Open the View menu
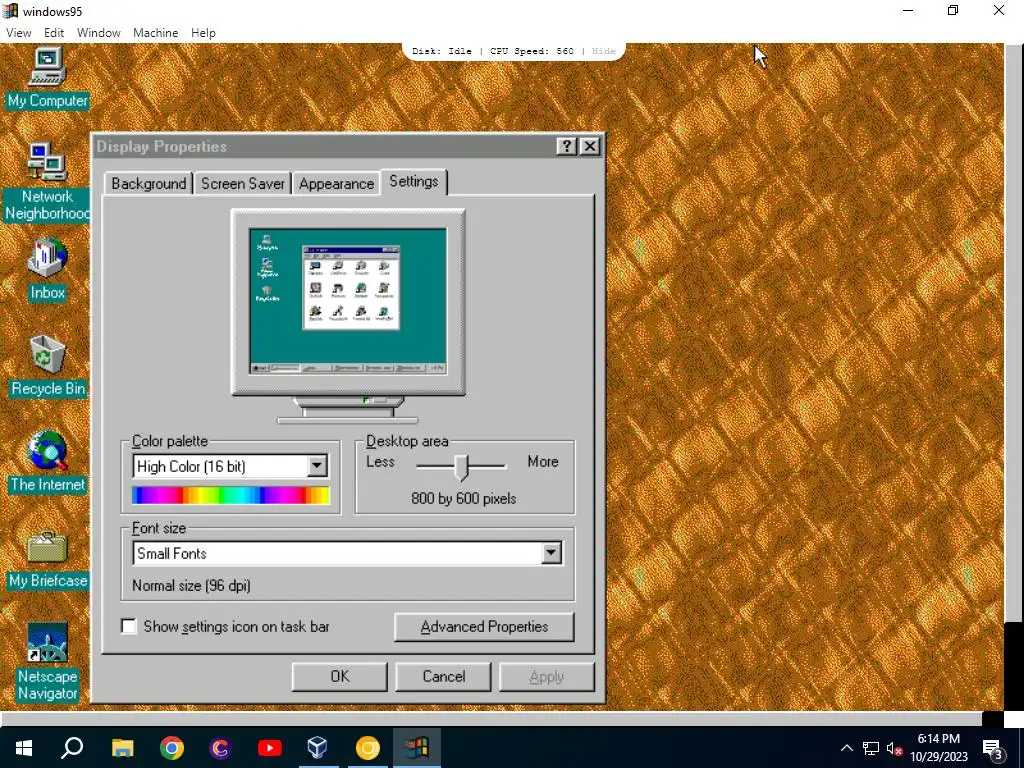1024x768 pixels. [18, 33]
